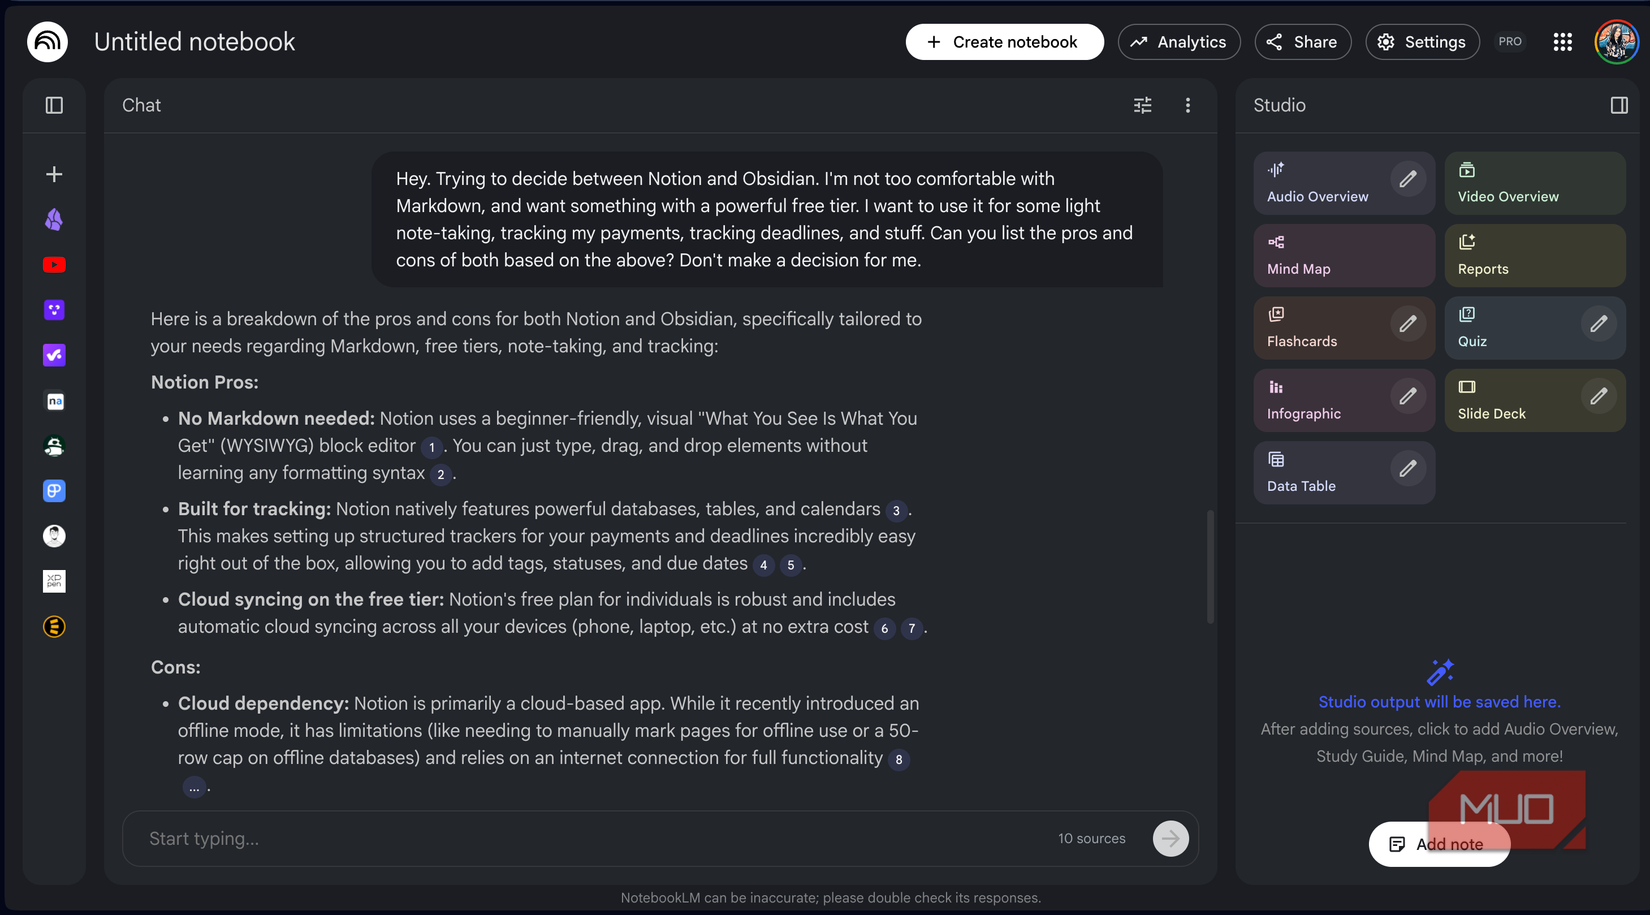
Task: Share the notebook
Action: click(1302, 42)
